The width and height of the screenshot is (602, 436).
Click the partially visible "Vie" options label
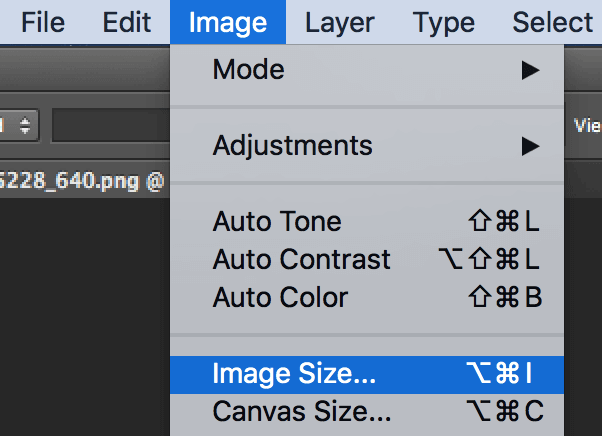tap(587, 126)
